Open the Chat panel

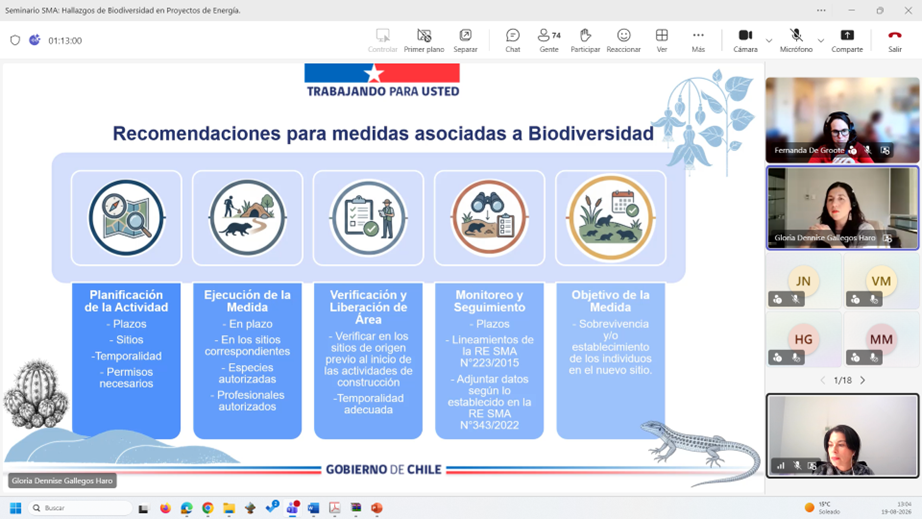[513, 41]
